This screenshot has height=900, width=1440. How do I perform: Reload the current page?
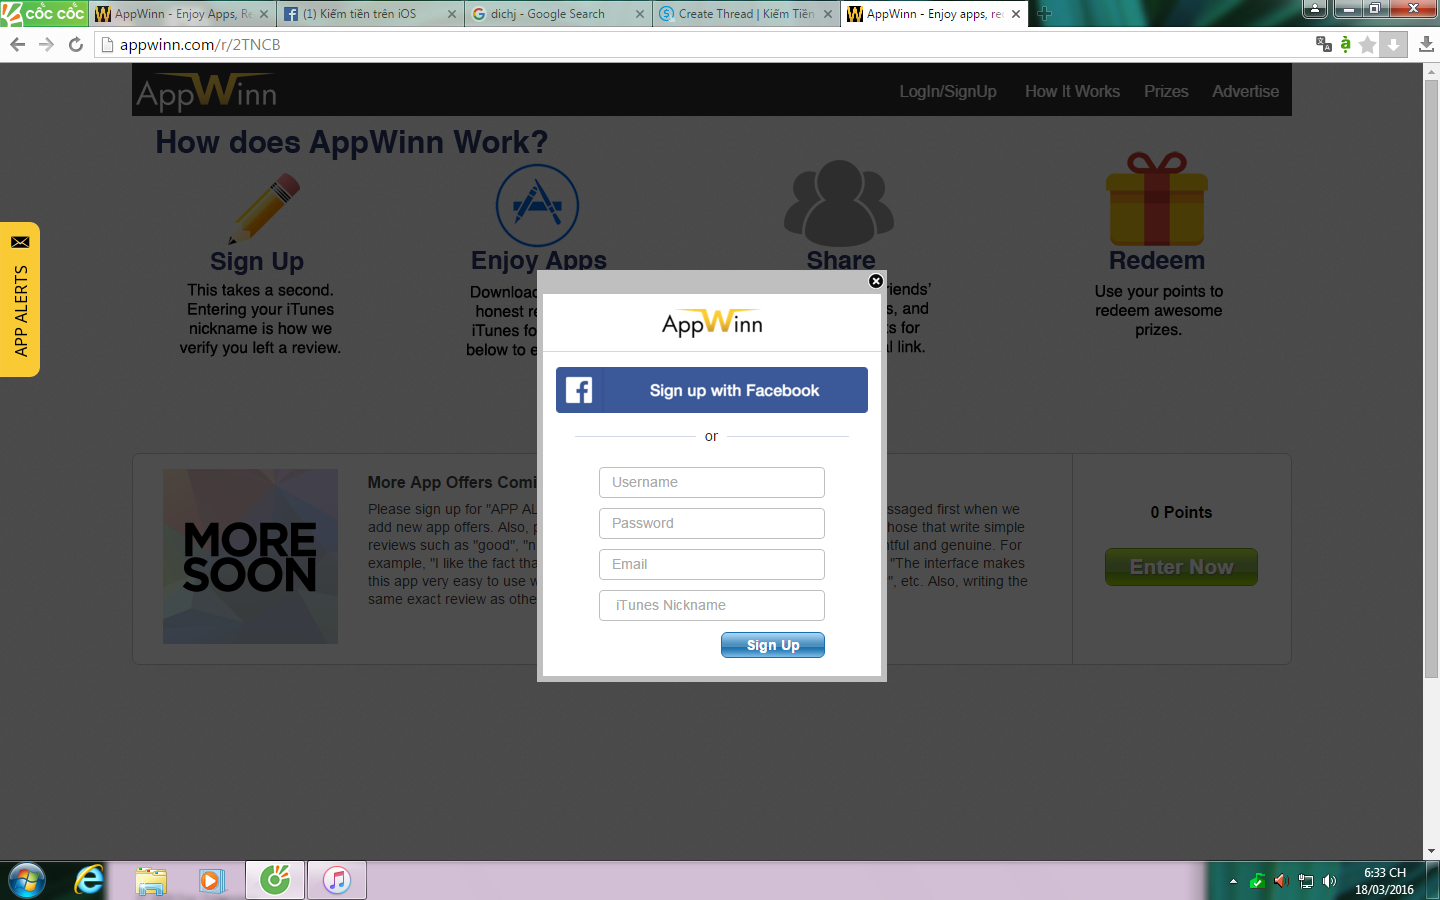[75, 44]
